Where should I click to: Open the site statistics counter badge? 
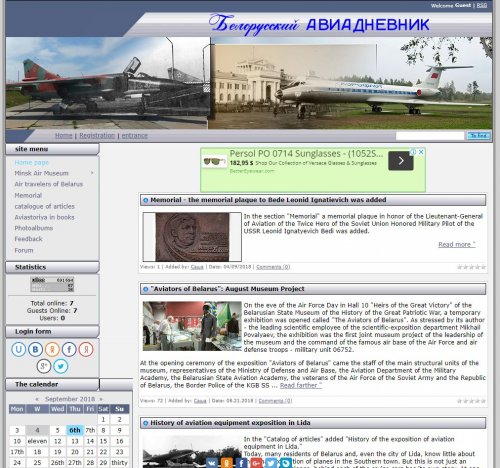[x=52, y=284]
